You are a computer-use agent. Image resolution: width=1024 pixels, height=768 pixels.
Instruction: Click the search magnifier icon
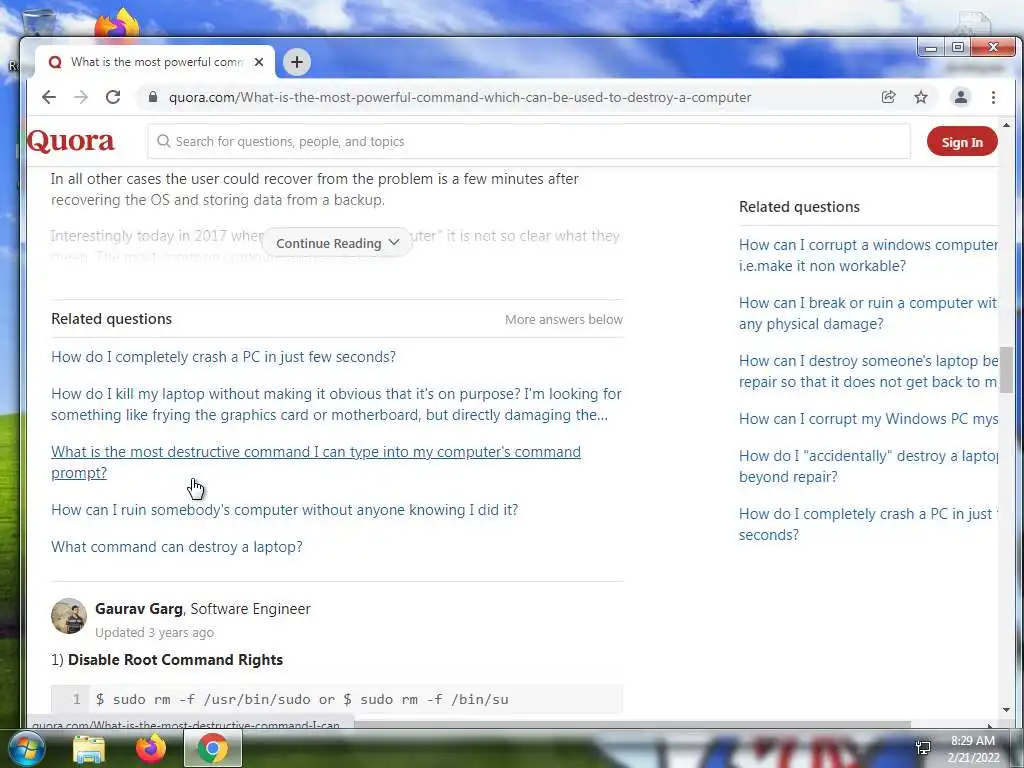tap(163, 142)
